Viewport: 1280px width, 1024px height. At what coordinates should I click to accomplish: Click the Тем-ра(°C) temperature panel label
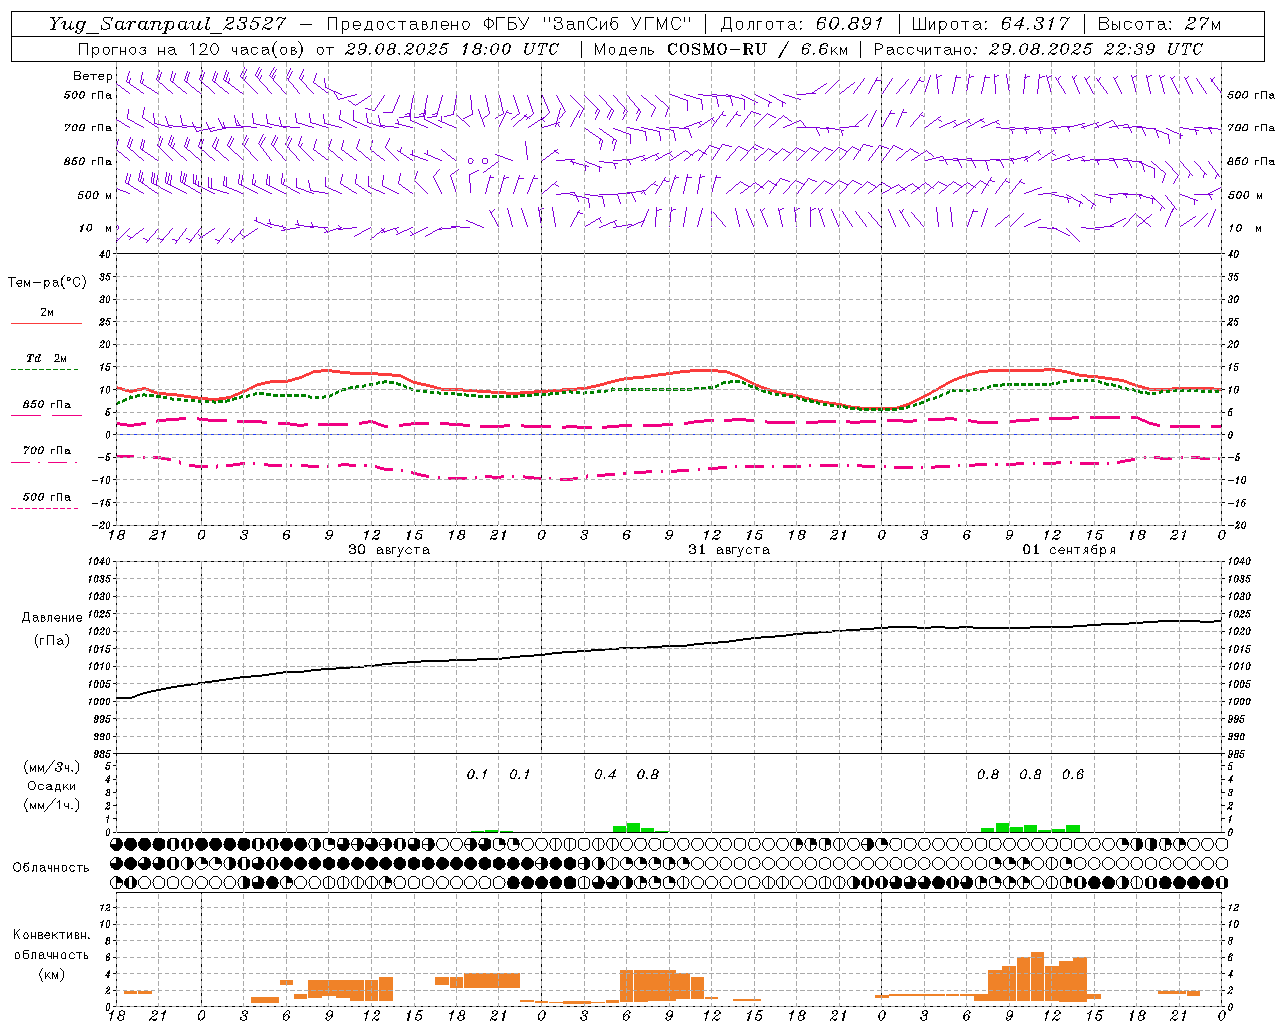[x=47, y=283]
